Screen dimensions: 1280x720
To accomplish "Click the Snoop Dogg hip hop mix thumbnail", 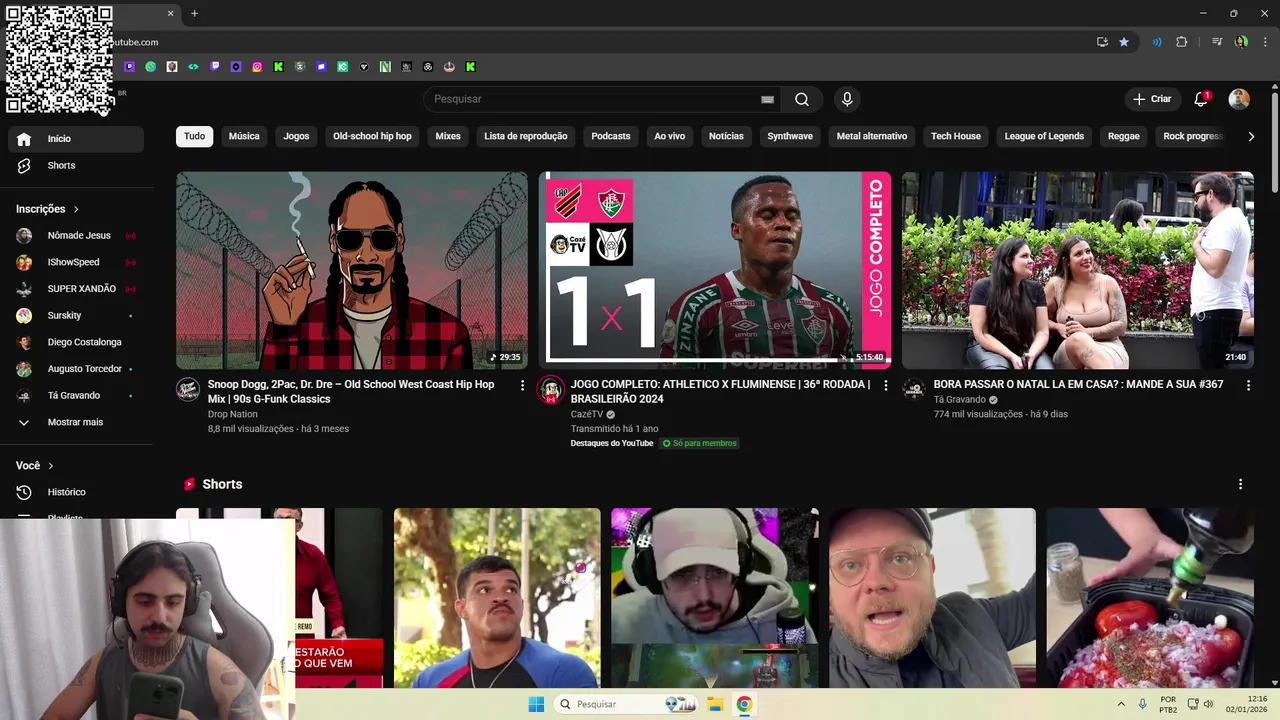I will coord(352,270).
